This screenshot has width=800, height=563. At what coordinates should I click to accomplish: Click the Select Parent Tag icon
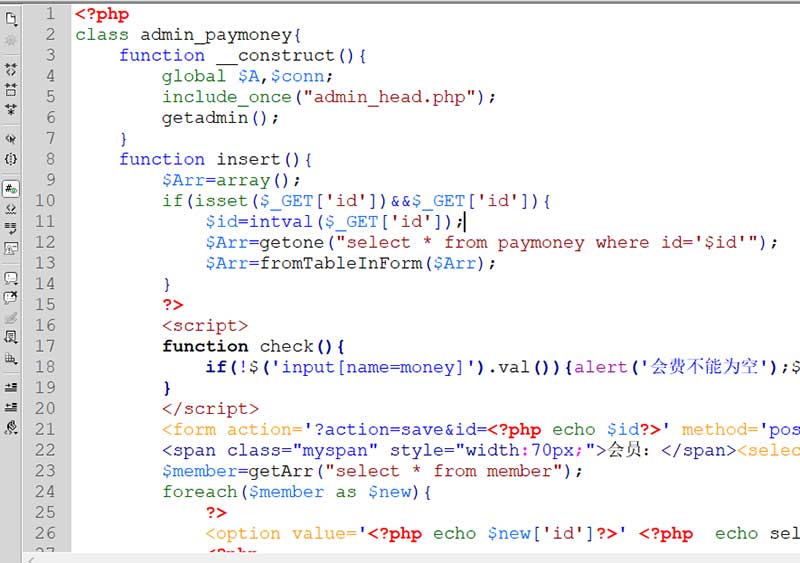tap(11, 139)
